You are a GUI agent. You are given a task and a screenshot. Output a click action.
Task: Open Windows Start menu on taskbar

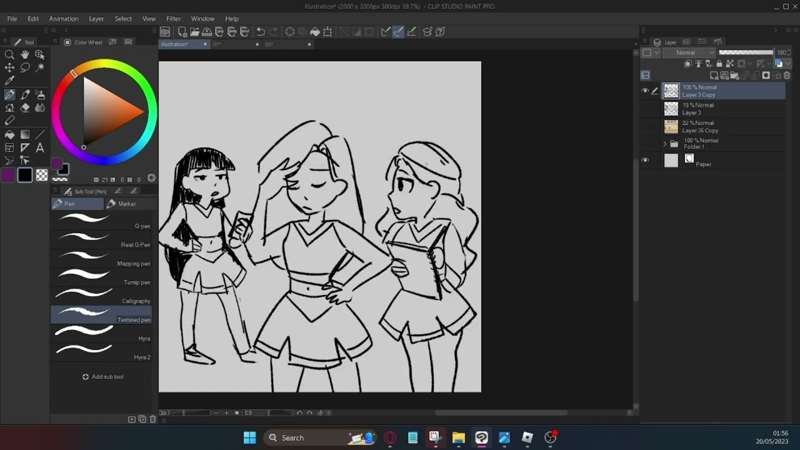pos(250,437)
